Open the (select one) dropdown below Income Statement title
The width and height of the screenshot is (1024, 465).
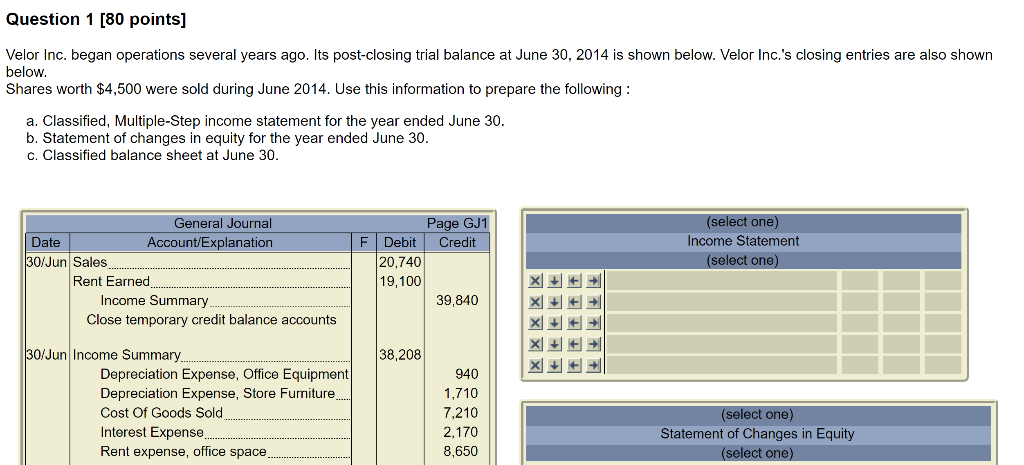coord(743,261)
